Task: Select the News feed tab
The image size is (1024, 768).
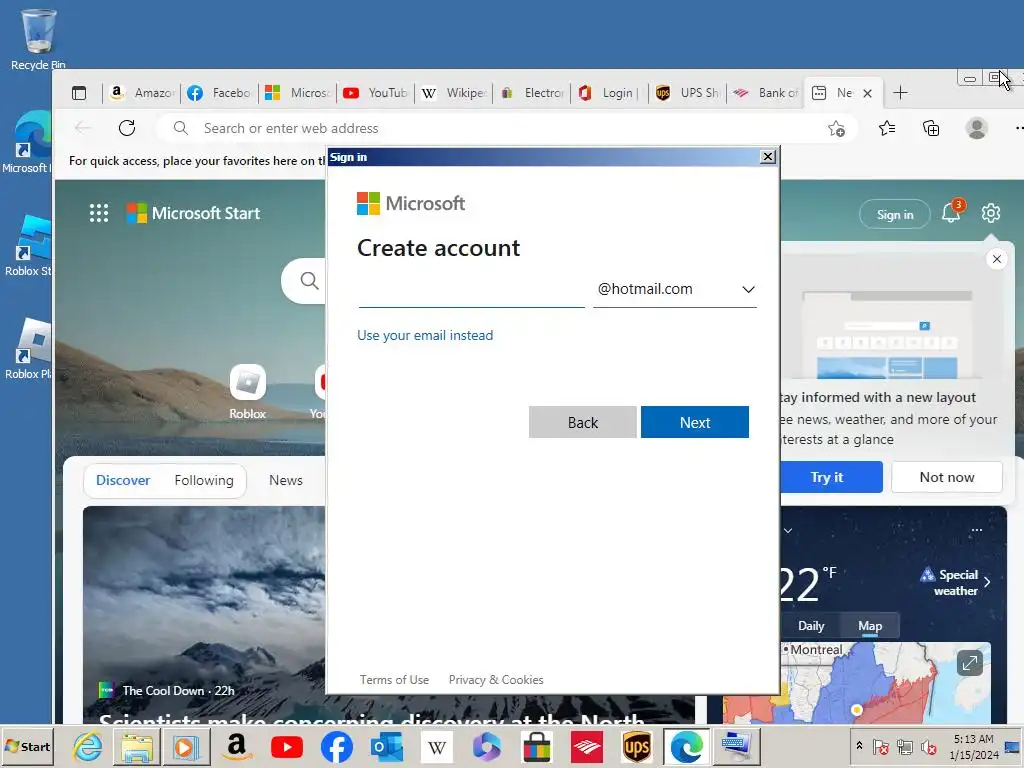Action: [285, 480]
